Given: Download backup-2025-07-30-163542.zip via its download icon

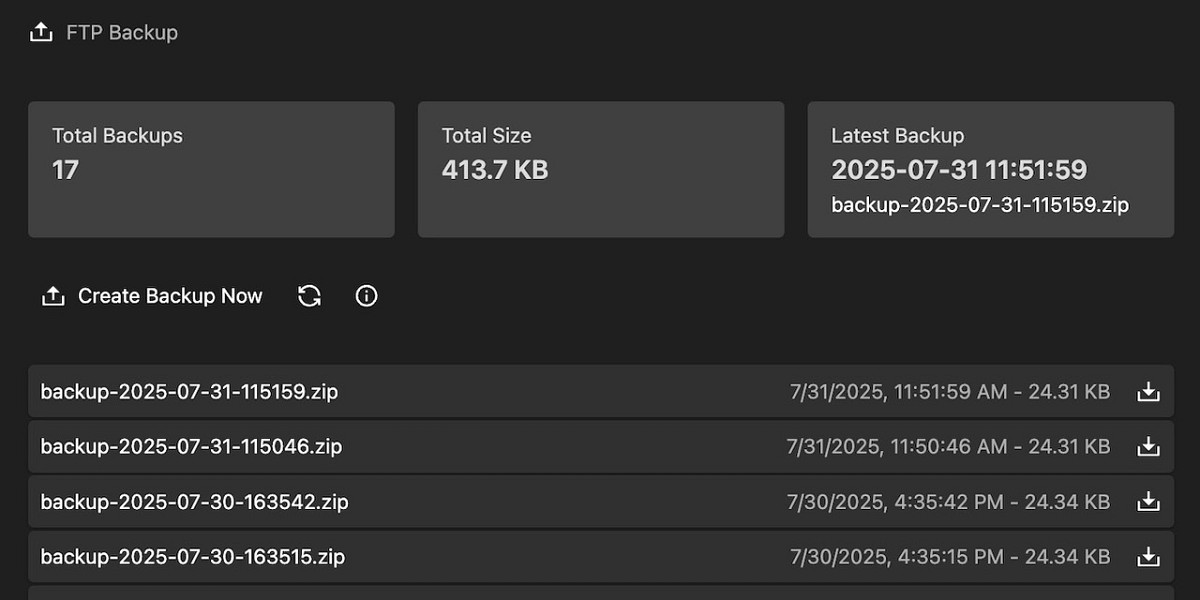Looking at the screenshot, I should 1149,502.
